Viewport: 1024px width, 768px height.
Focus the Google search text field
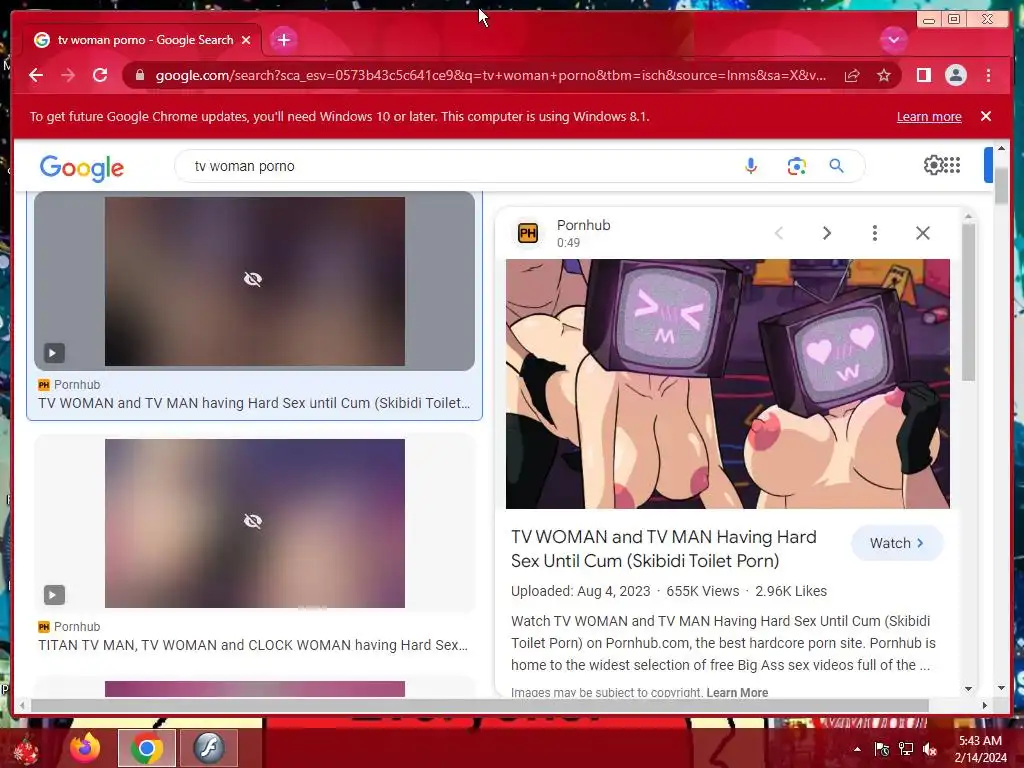pos(457,166)
